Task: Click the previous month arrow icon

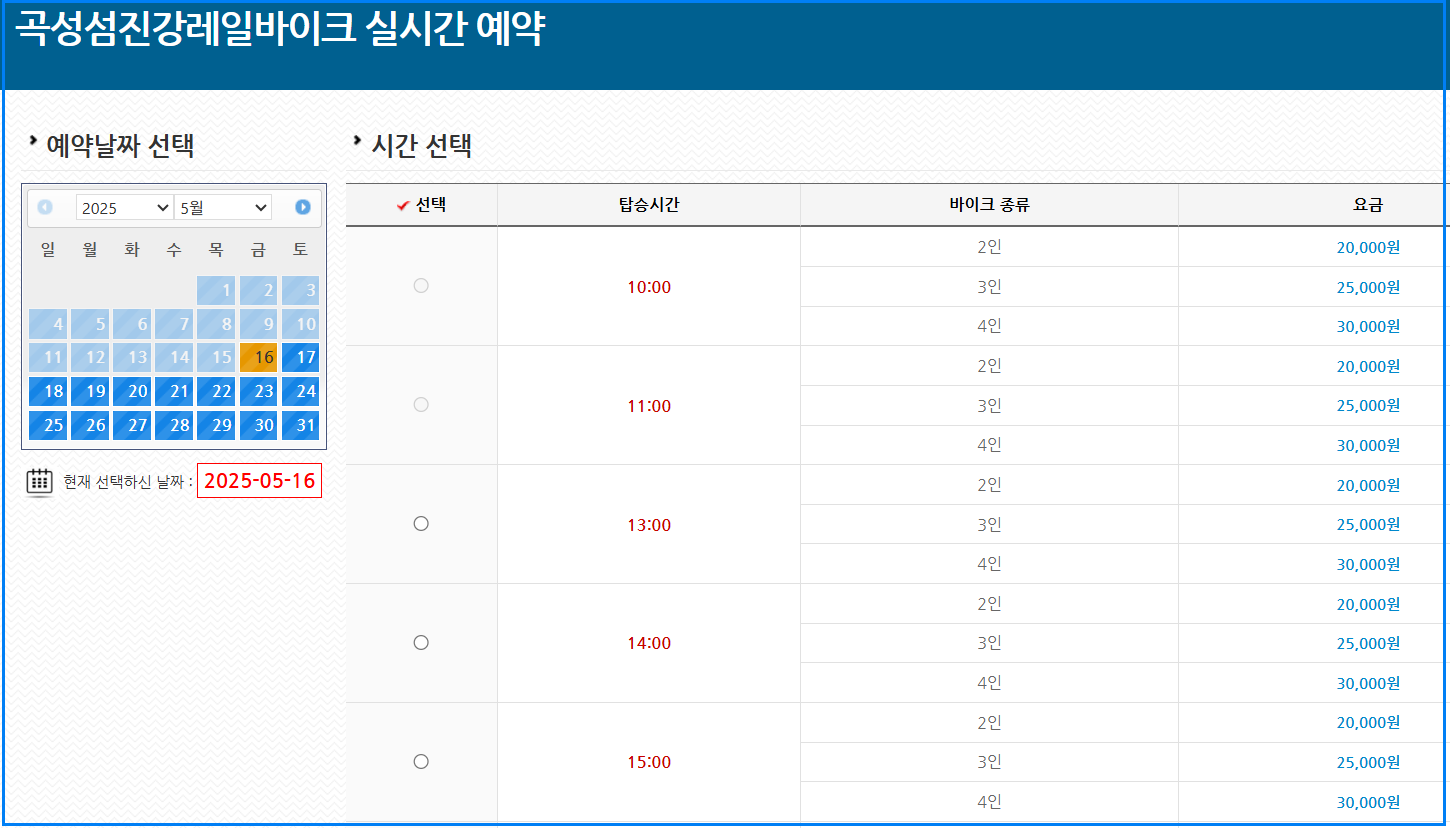Action: point(46,207)
